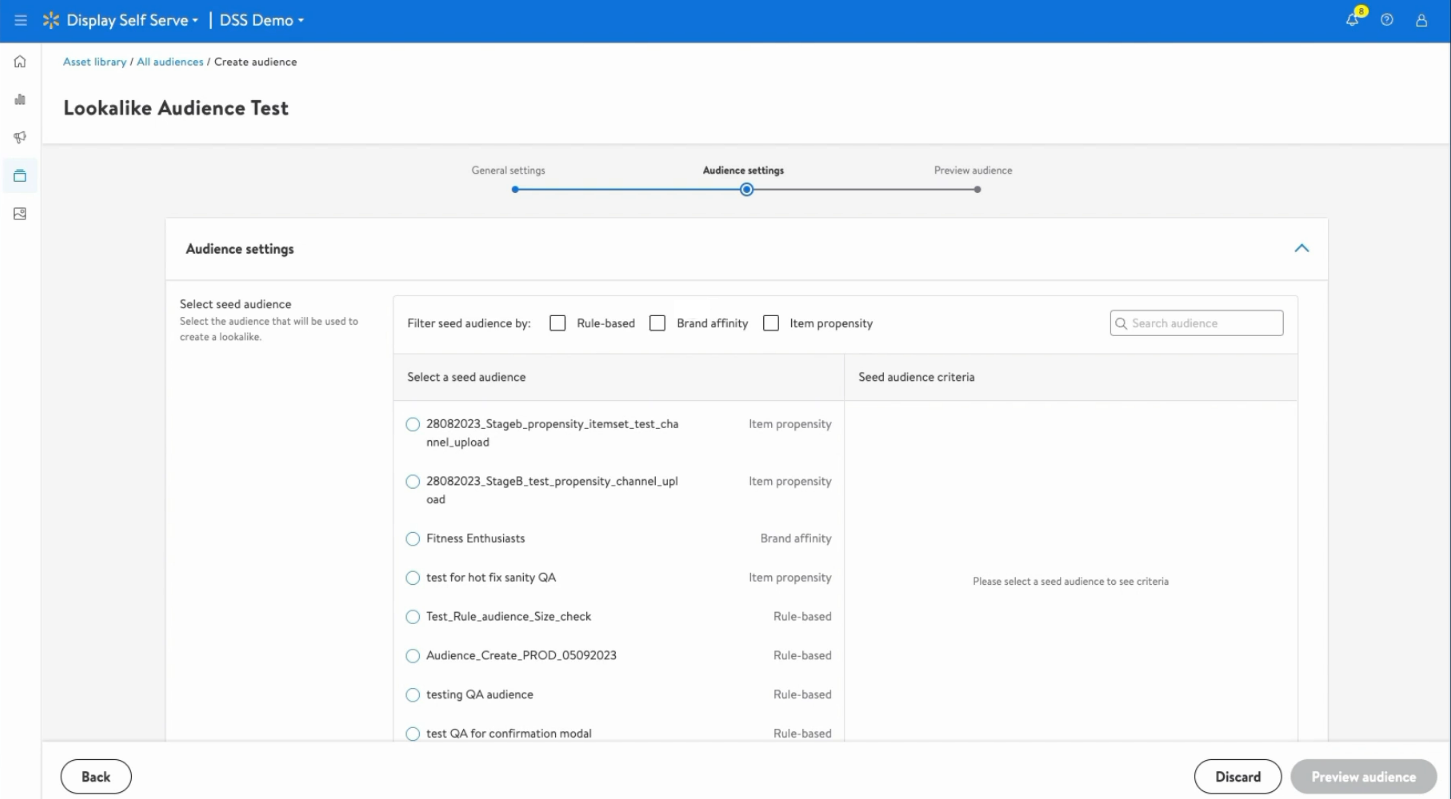The image size is (1451, 799).
Task: Enable the Rule-based filter checkbox
Action: tap(558, 323)
